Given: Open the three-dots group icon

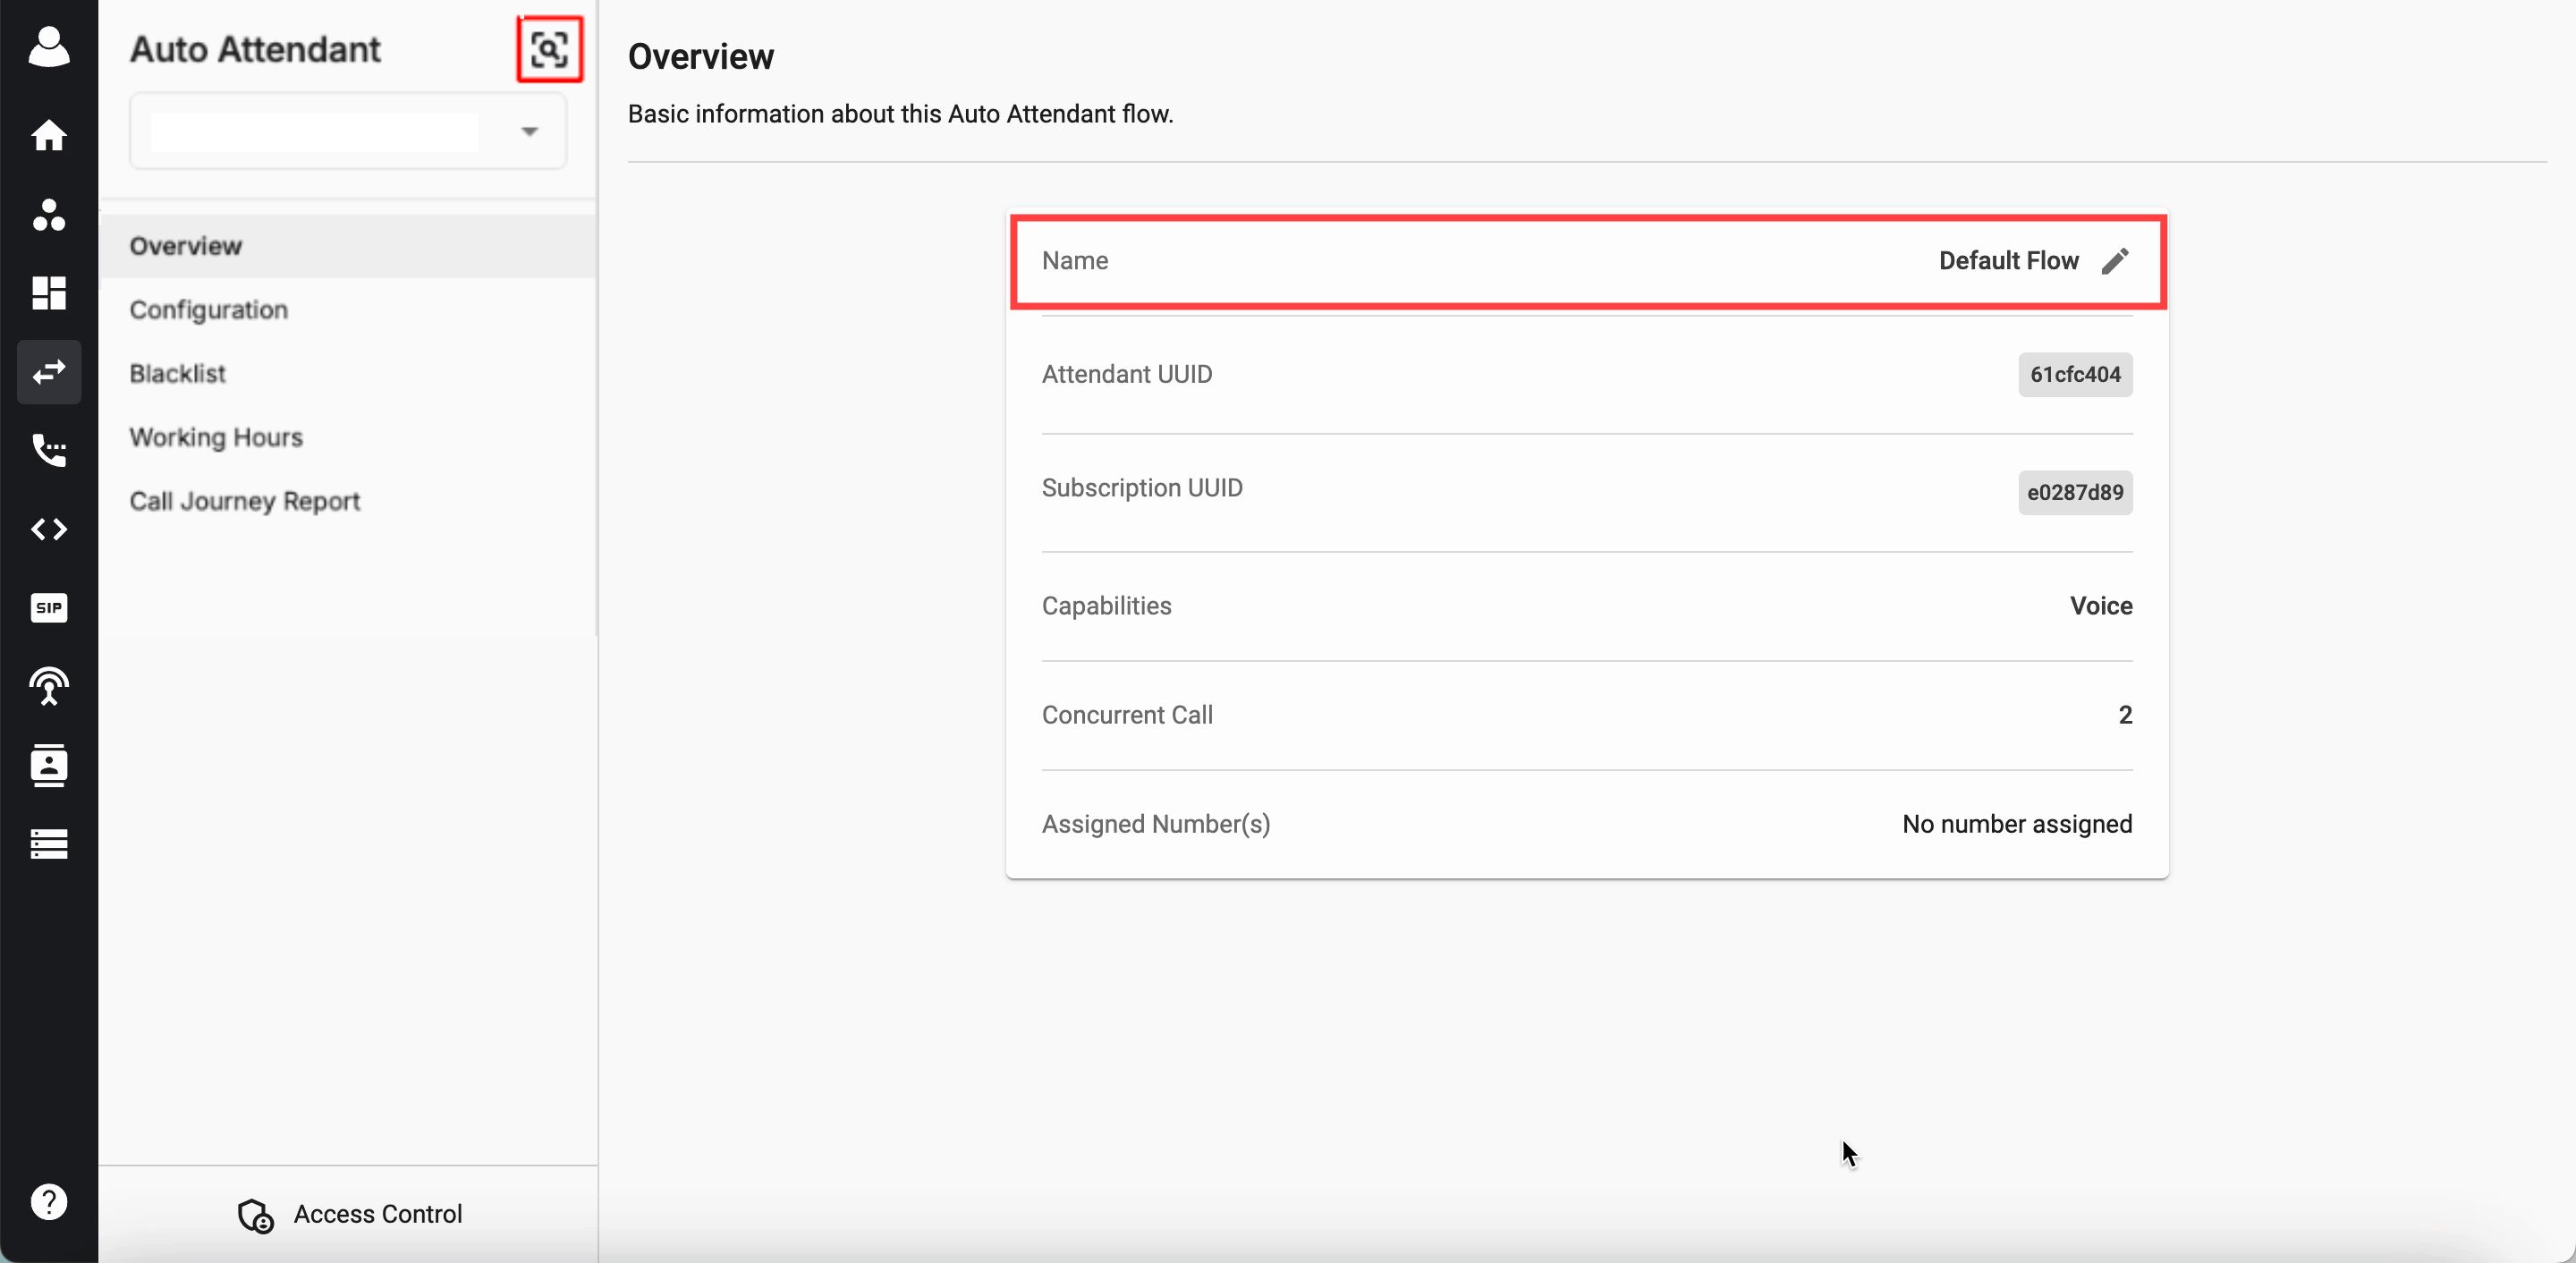Looking at the screenshot, I should [x=49, y=214].
